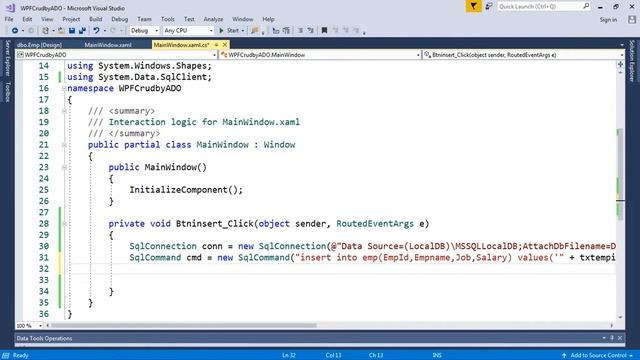This screenshot has width=640, height=360.
Task: Open the Edit menu
Action: coord(27,19)
